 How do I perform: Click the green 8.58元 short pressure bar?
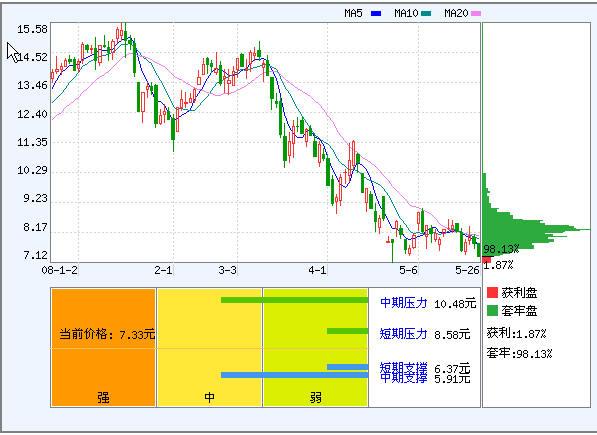click(x=347, y=331)
